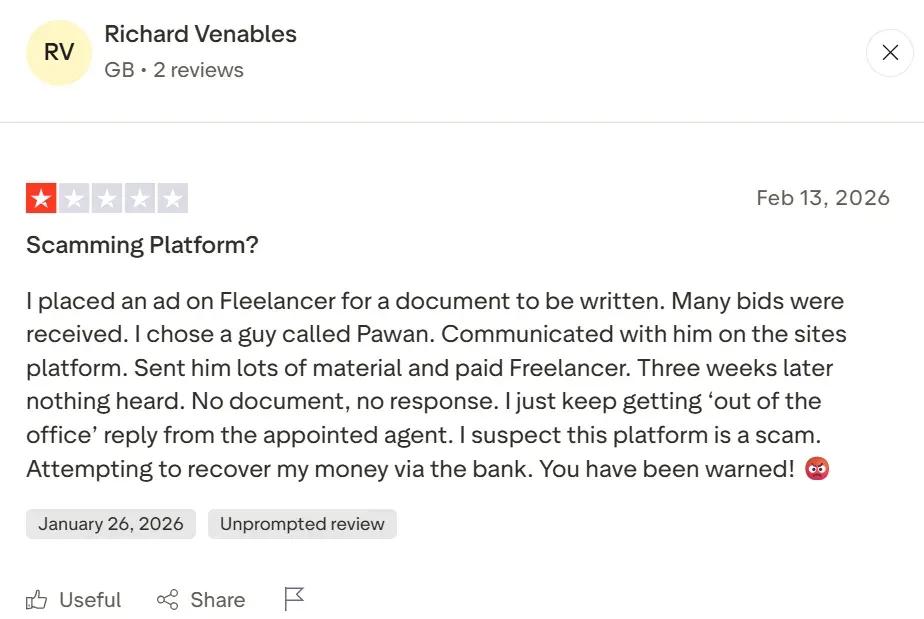Screen dimensions: 924x619
Task: Click the 2 reviews link
Action: [197, 70]
